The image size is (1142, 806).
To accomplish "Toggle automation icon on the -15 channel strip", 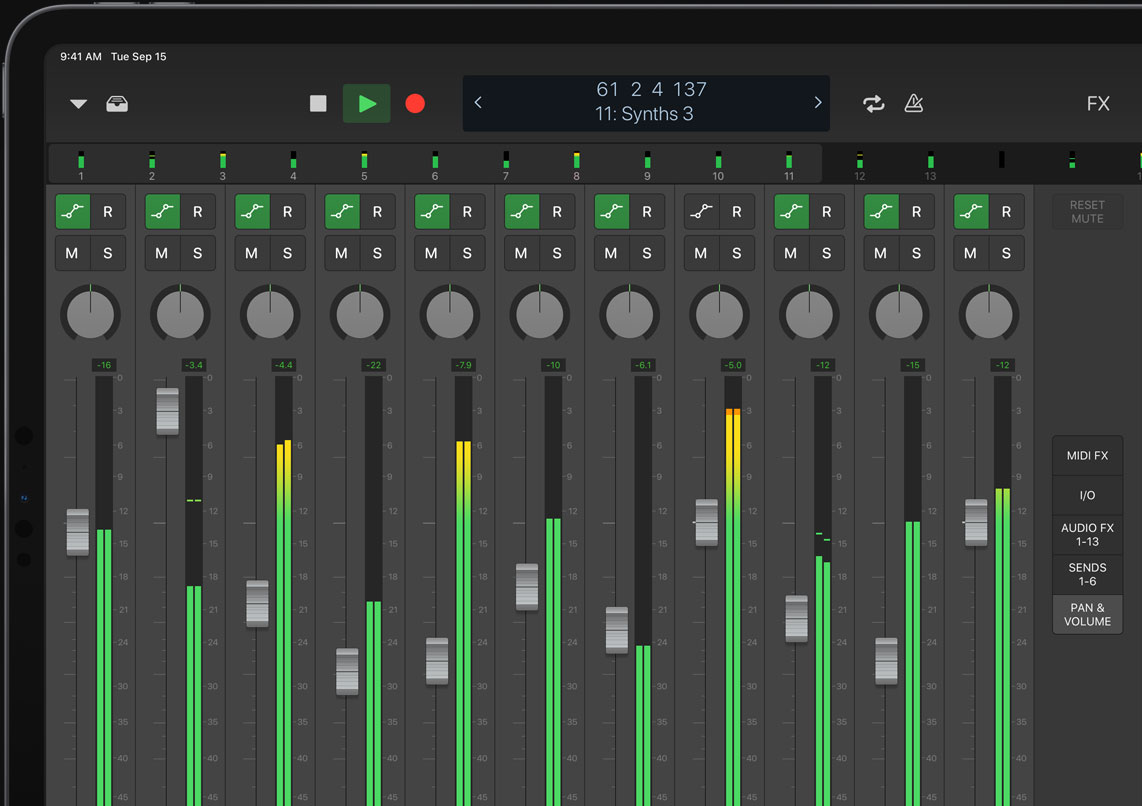I will tap(881, 212).
